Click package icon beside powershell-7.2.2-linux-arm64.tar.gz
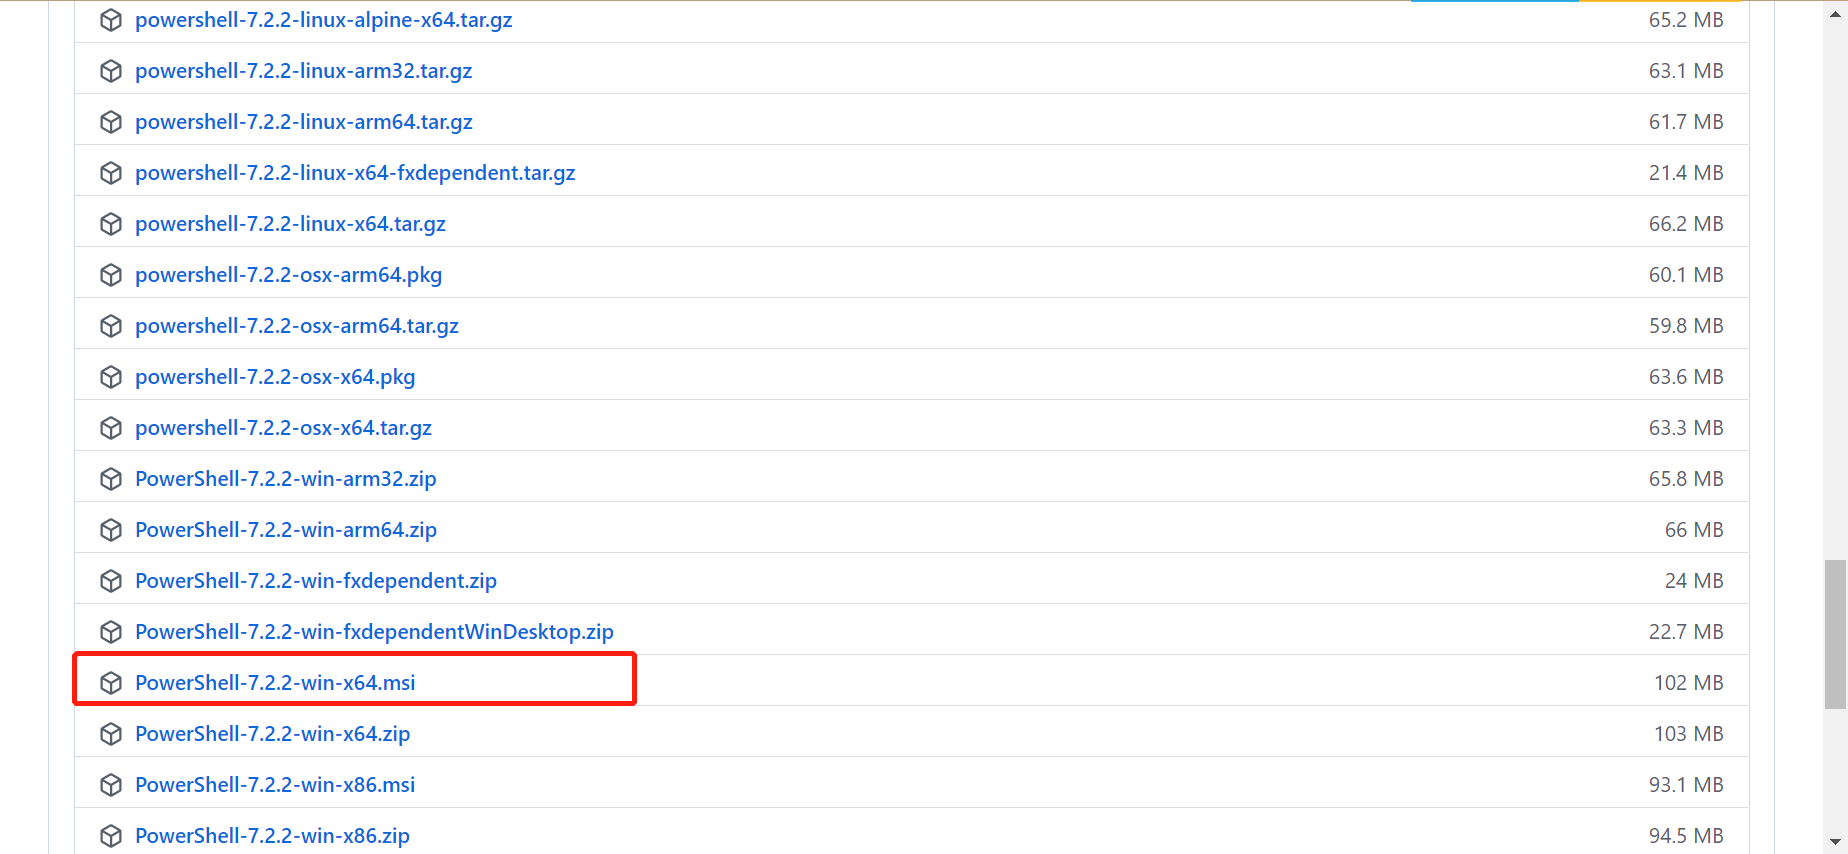The width and height of the screenshot is (1848, 854). [x=111, y=122]
